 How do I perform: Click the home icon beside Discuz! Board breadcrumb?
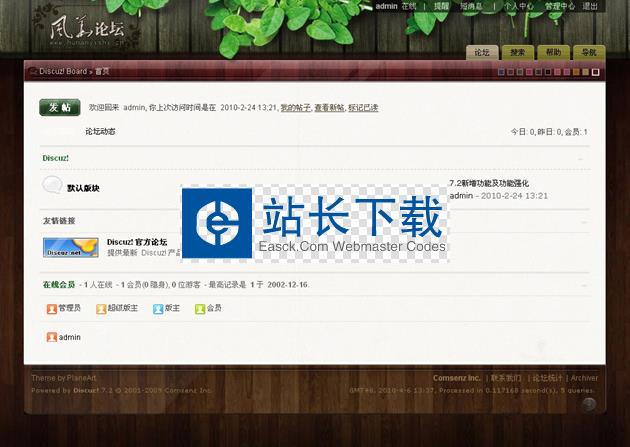coord(32,71)
